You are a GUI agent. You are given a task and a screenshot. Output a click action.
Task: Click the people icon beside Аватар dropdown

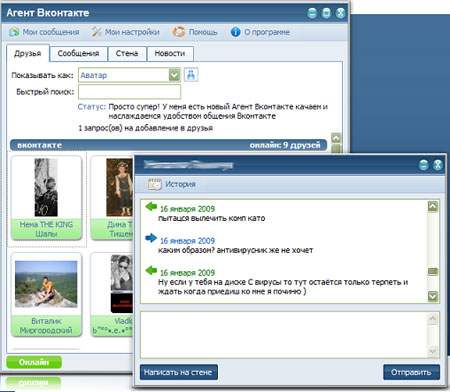point(191,75)
